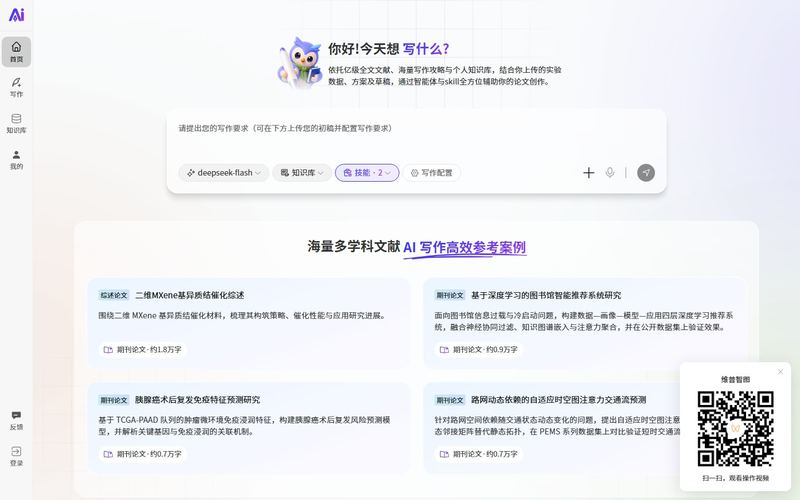Screen dimensions: 800x500
Task: Click the 综述论文 label badge
Action: click(114, 295)
